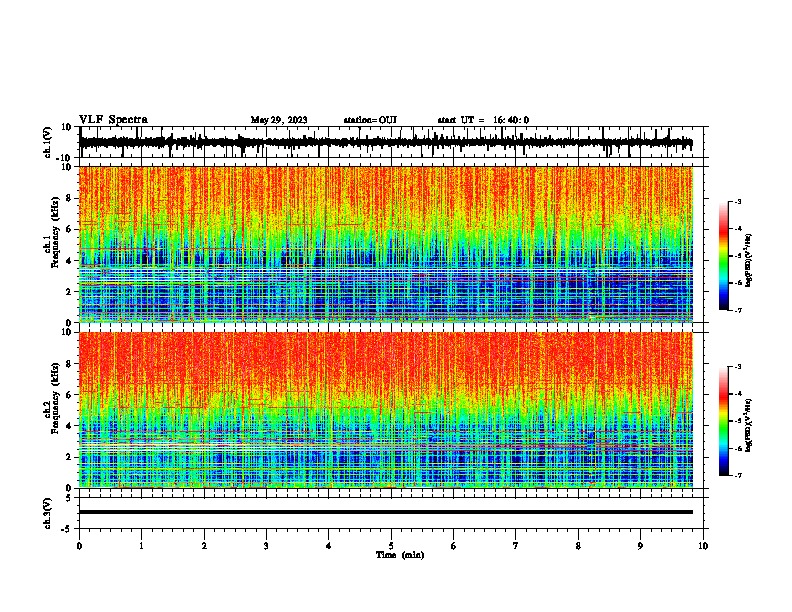Click the '-7' value on ch.2 colorbar
This screenshot has width=792, height=612.
(x=738, y=475)
